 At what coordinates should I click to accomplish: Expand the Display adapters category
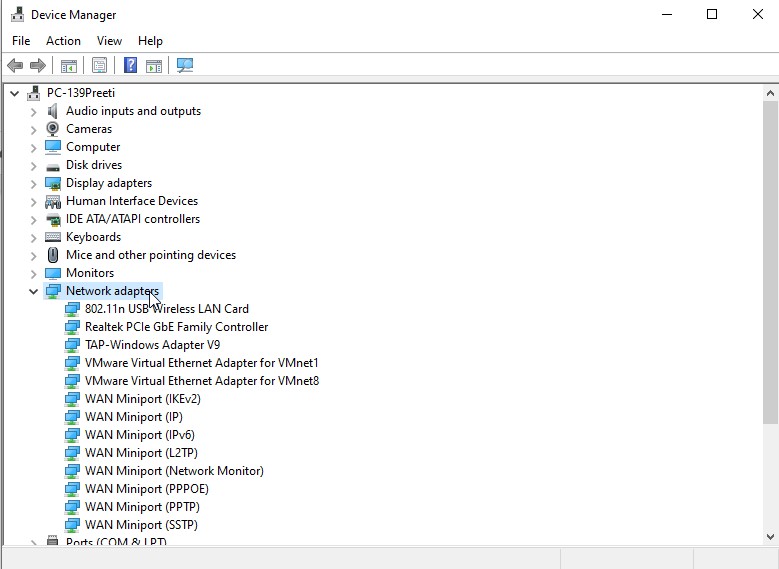pyautogui.click(x=33, y=183)
